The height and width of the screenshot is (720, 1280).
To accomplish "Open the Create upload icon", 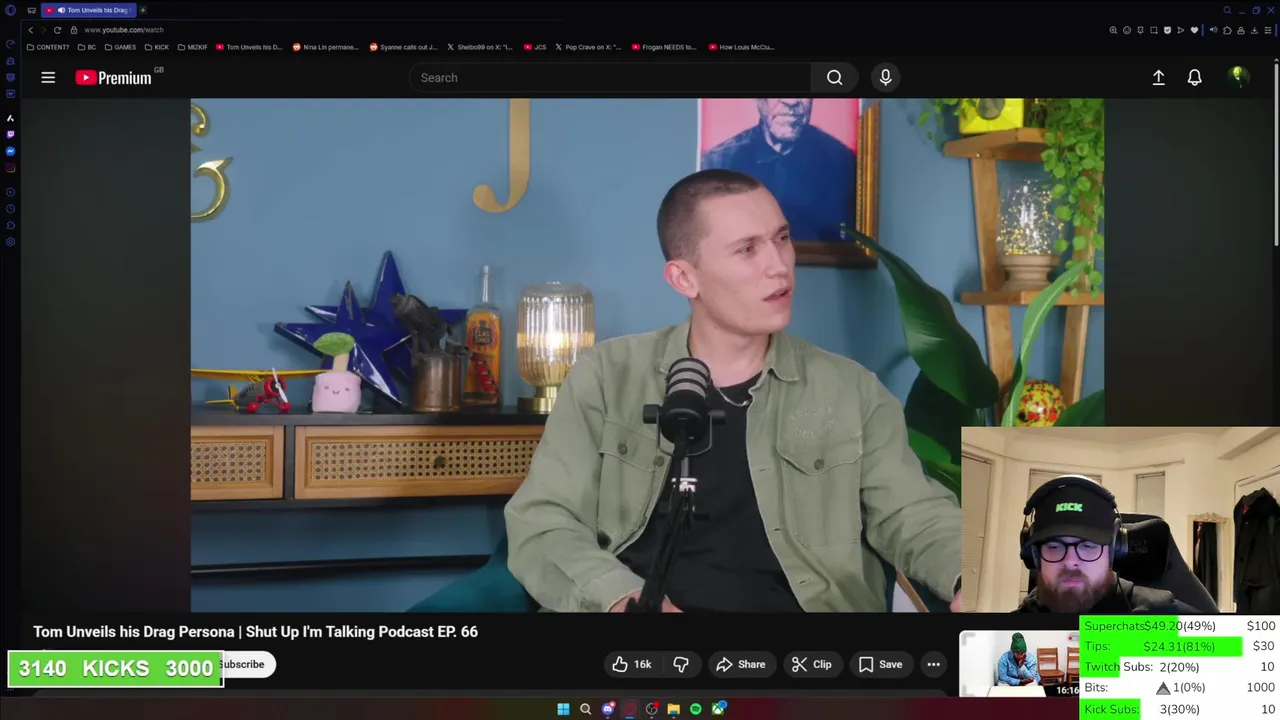I will 1158,77.
